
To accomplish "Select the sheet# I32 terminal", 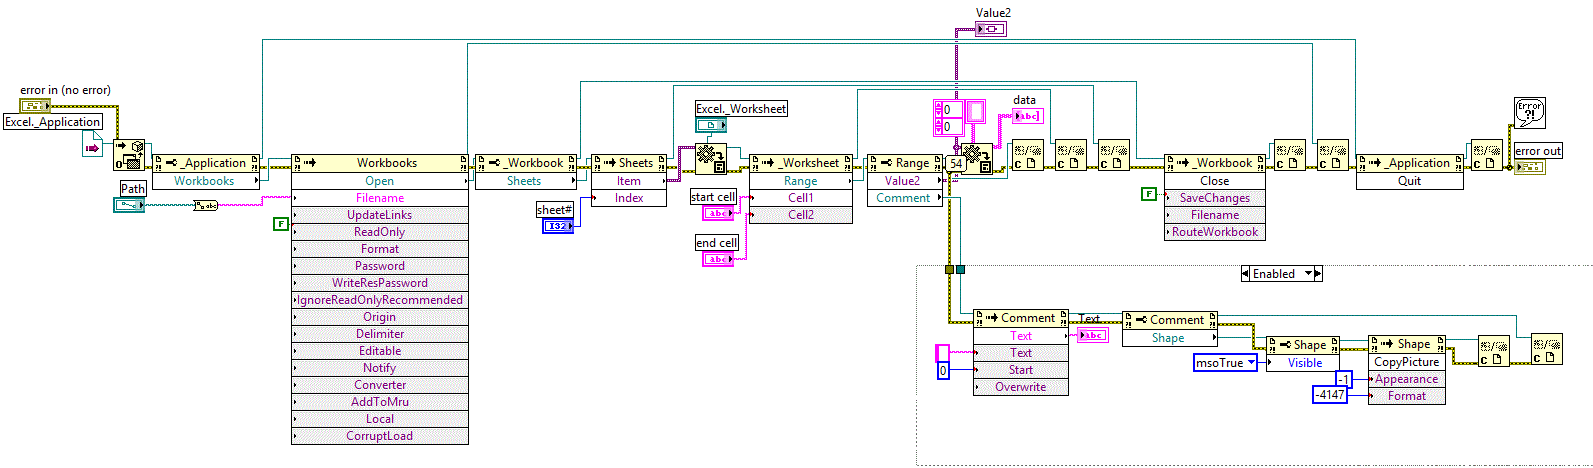I will [558, 226].
